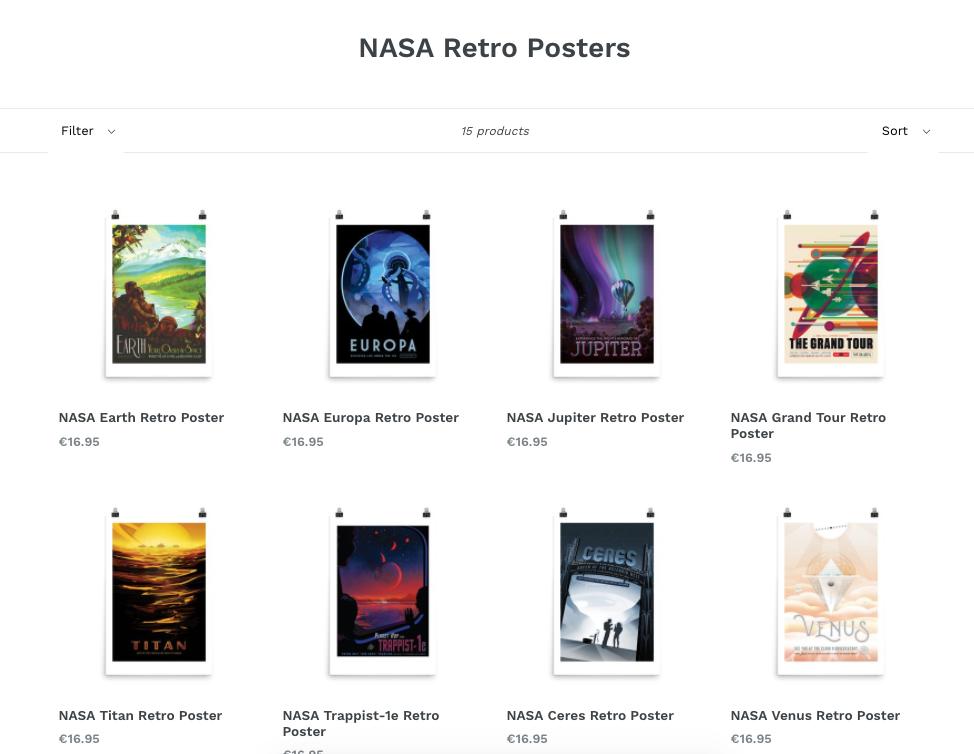This screenshot has width=974, height=754.
Task: Open the NASA Europa poster image
Action: (x=383, y=294)
